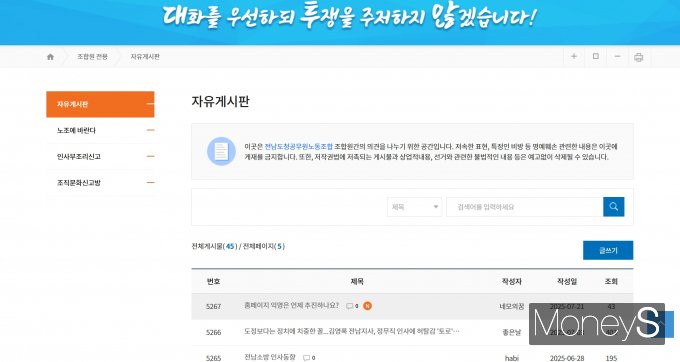Viewport: 680px width, 362px height.
Task: Click the 작성일 column header
Action: coord(567,281)
